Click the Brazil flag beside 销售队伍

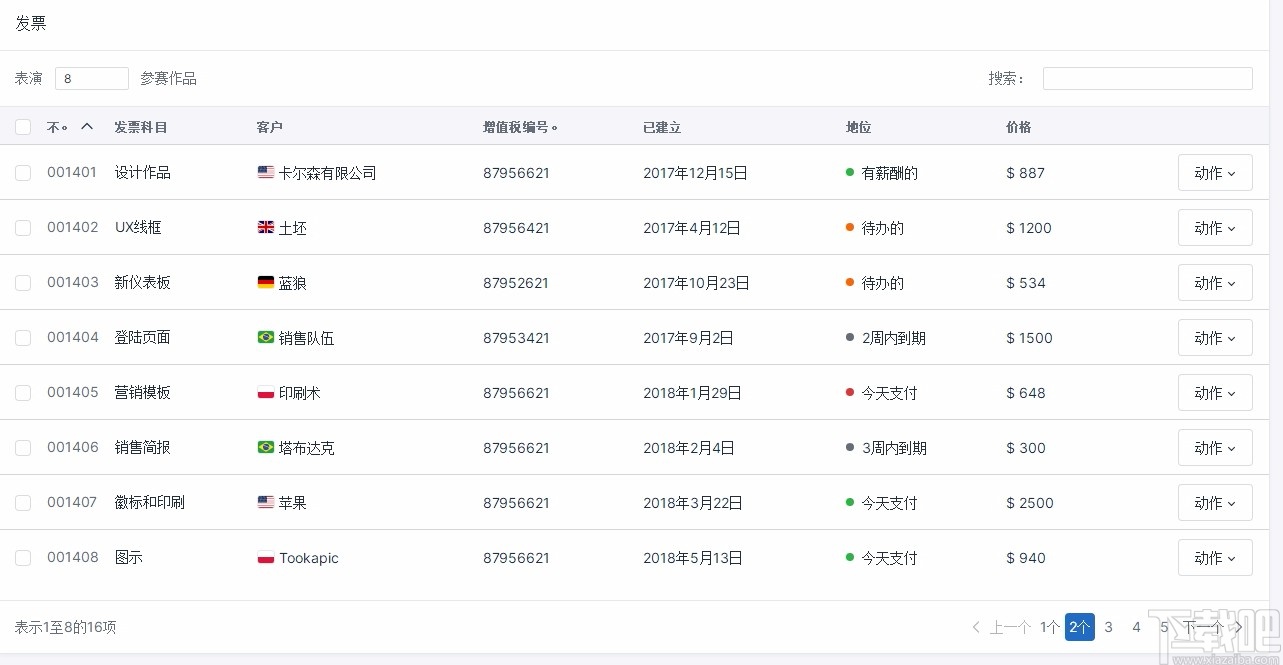pyautogui.click(x=265, y=337)
